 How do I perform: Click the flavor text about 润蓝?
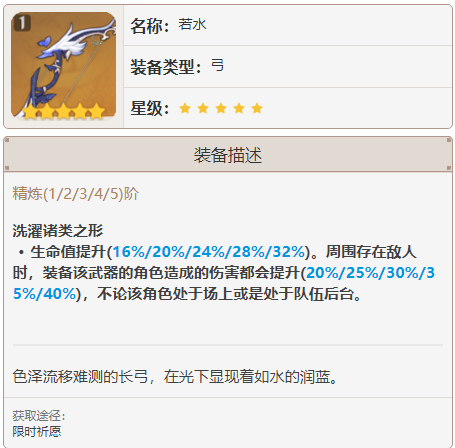point(175,377)
